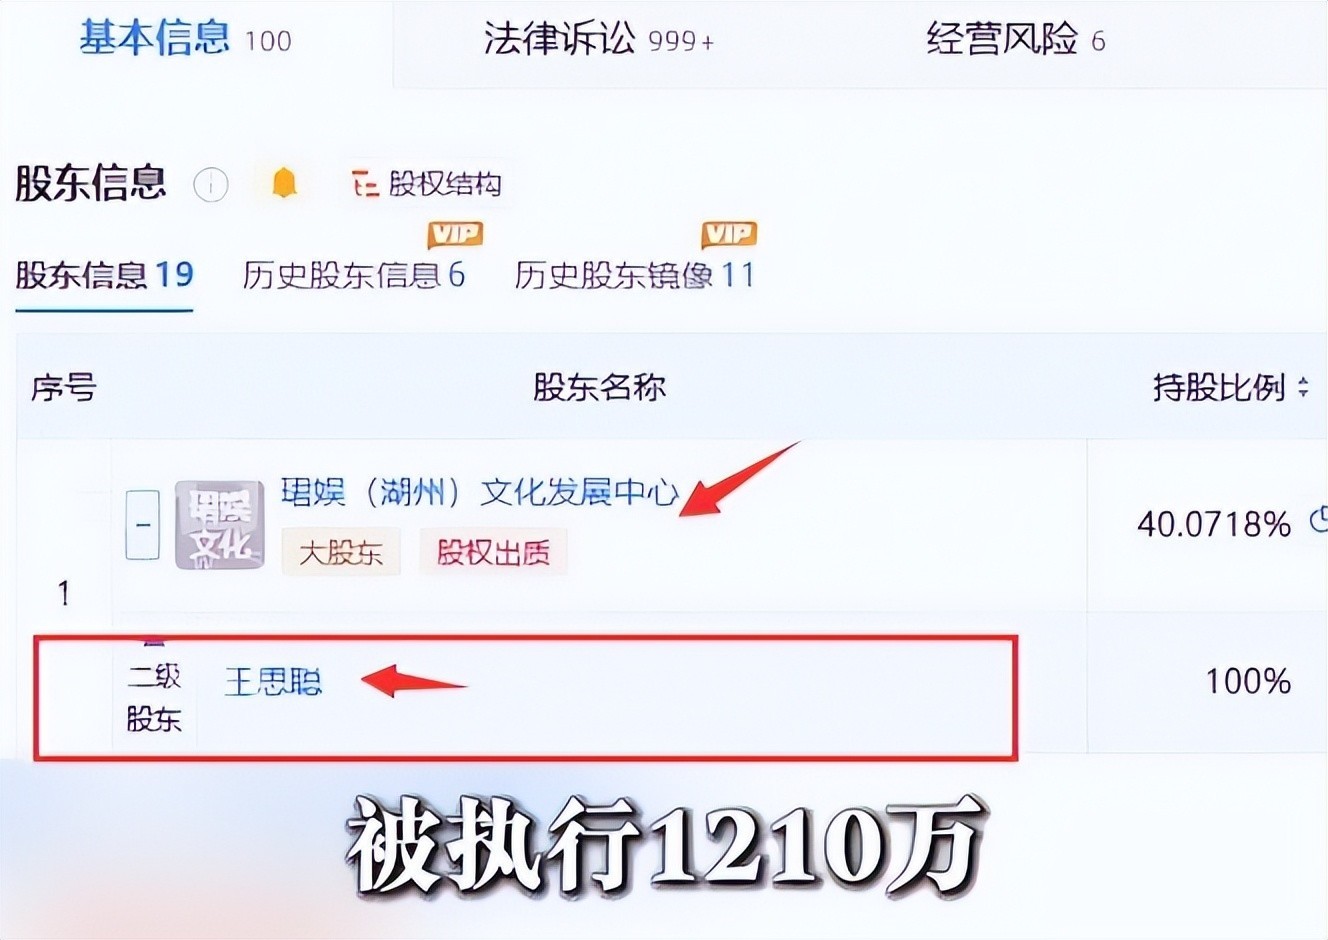Click the 股东名称 column header

pyautogui.click(x=599, y=387)
